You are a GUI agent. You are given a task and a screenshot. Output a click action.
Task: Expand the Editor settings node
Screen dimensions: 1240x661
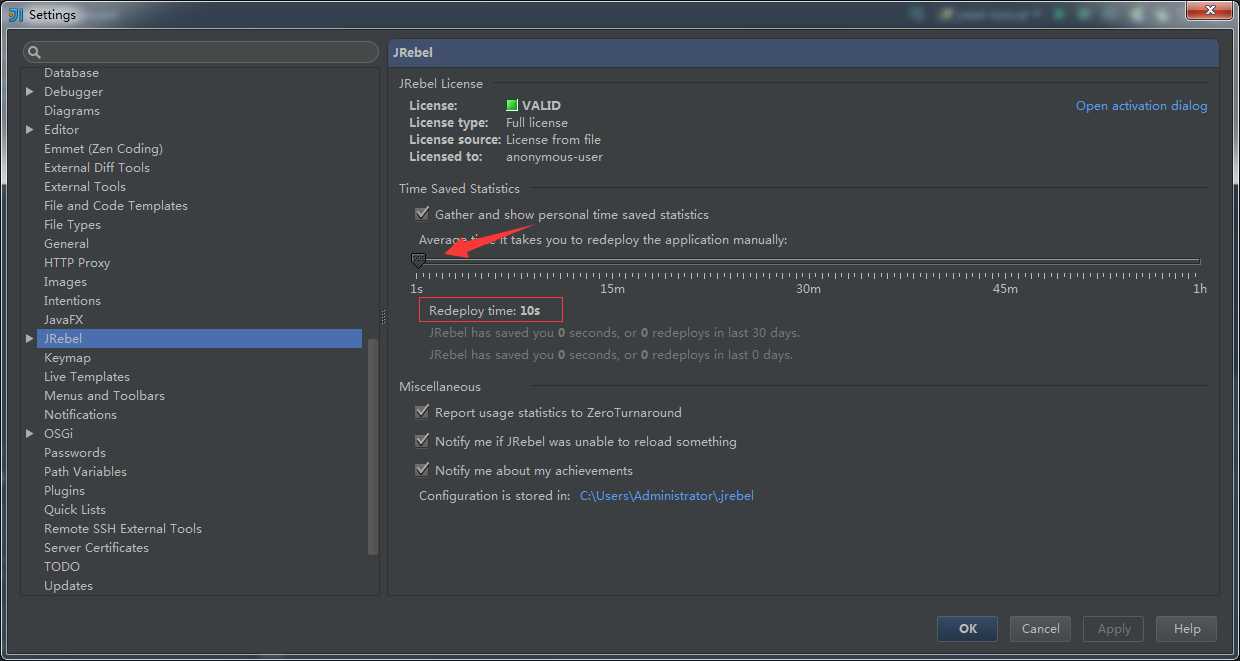coord(30,129)
